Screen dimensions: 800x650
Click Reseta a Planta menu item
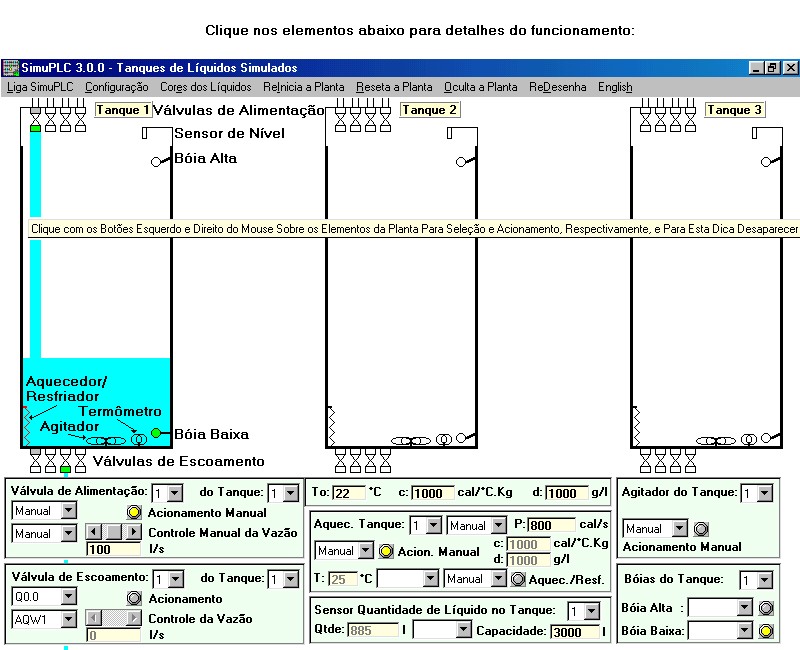(394, 87)
